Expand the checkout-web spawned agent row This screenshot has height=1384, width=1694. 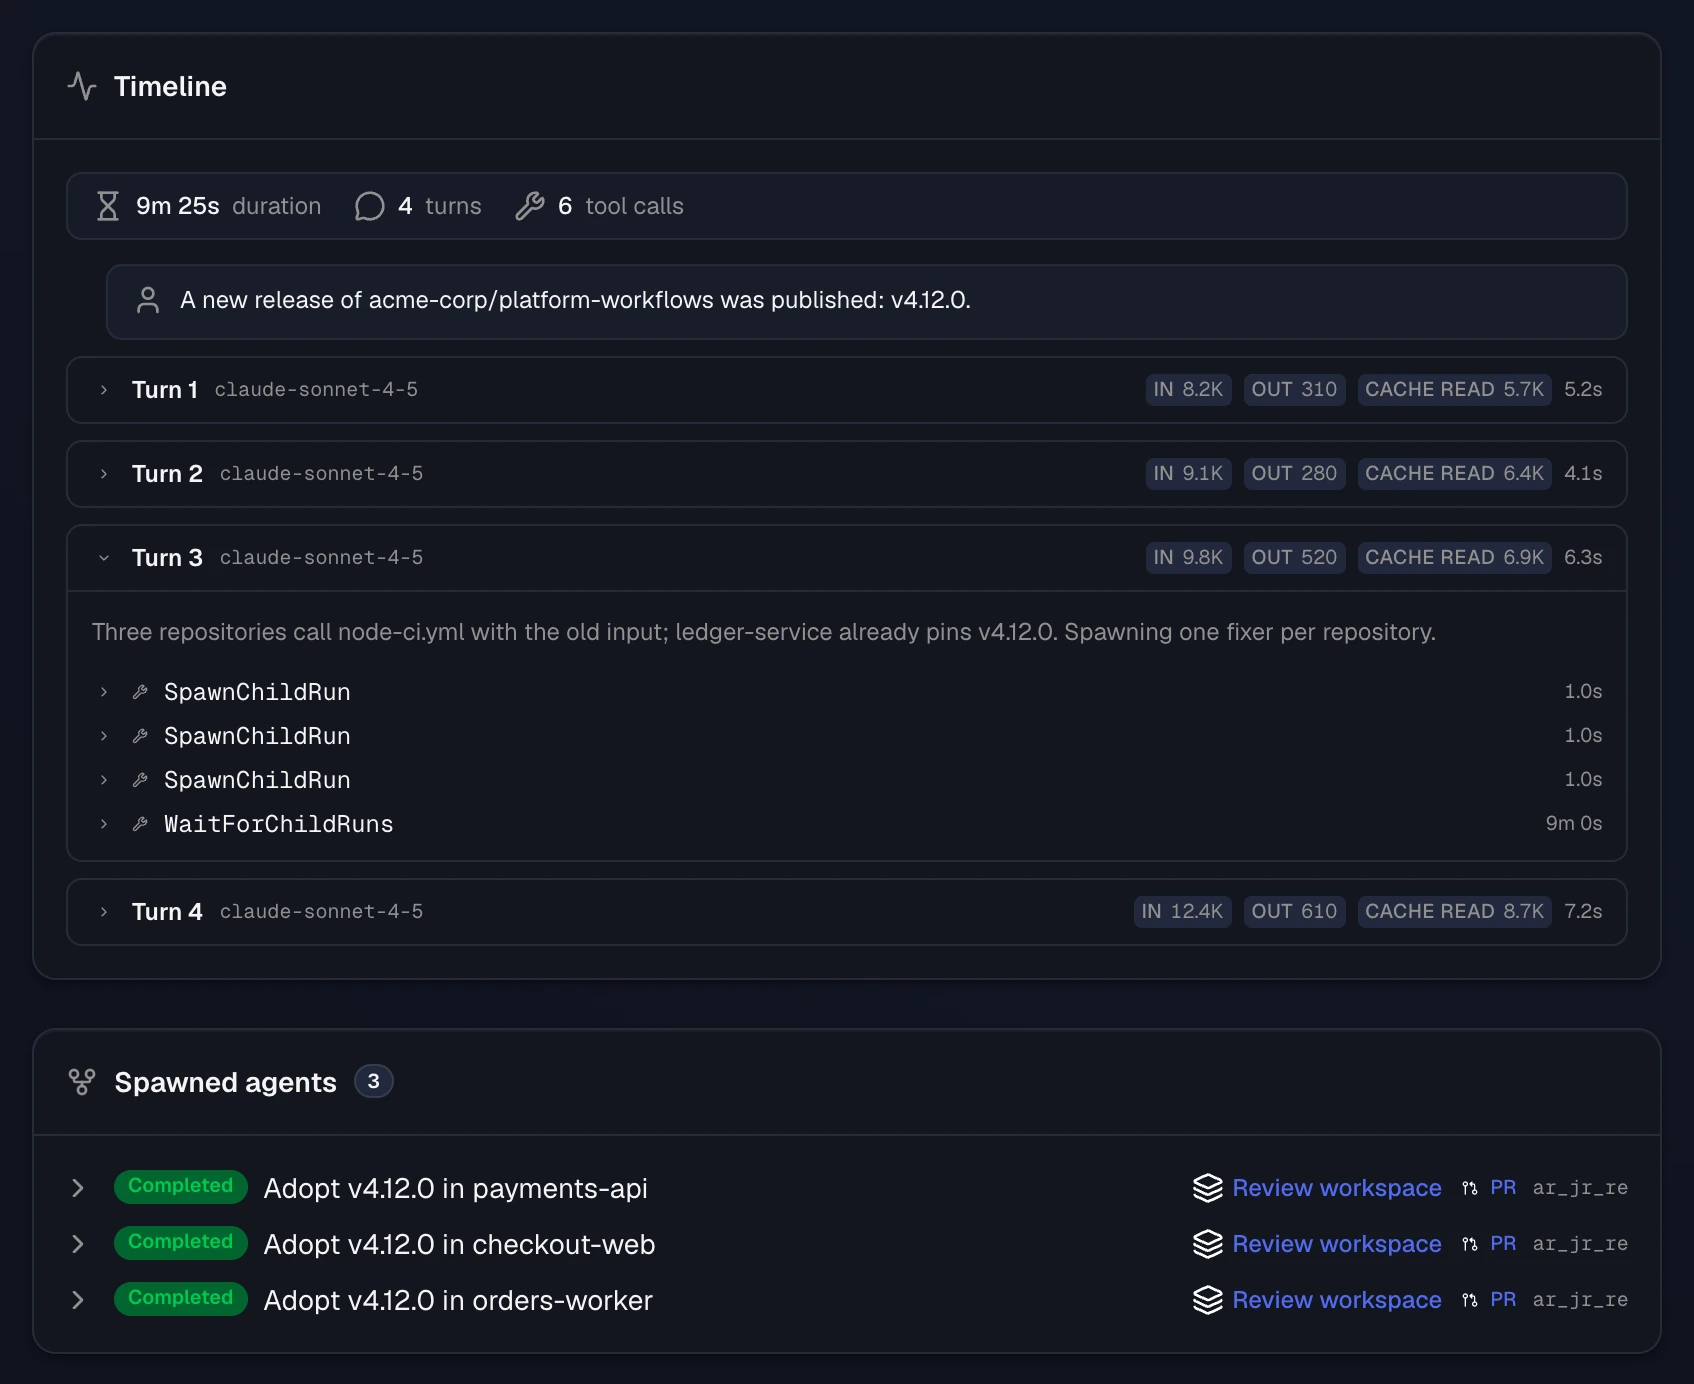click(78, 1244)
